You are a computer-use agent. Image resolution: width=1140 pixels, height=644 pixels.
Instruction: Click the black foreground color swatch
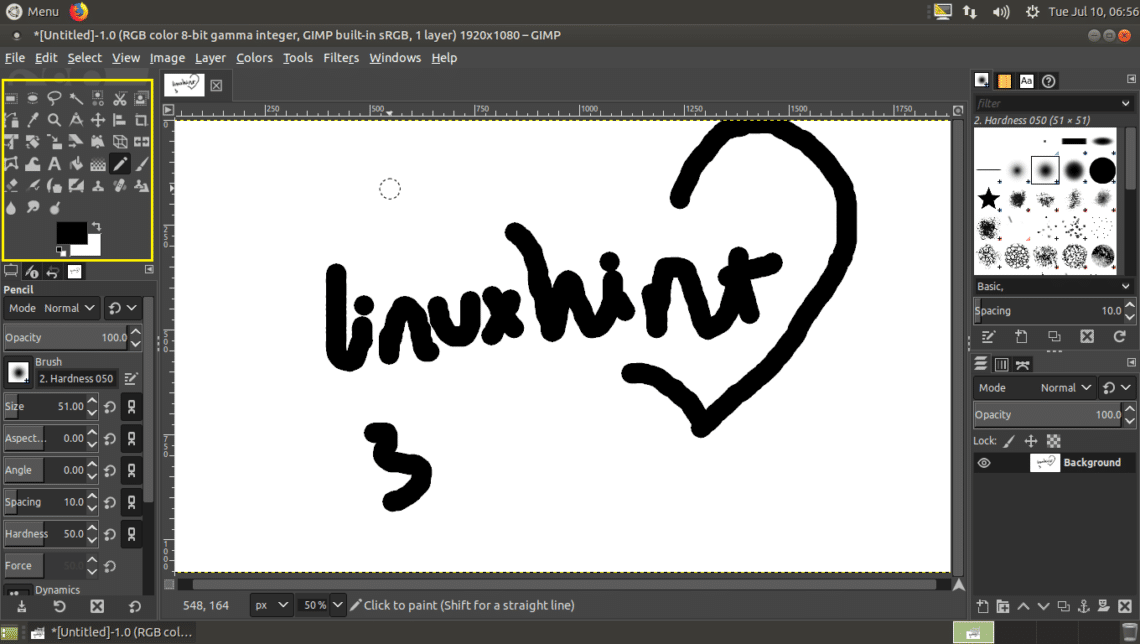[x=71, y=233]
